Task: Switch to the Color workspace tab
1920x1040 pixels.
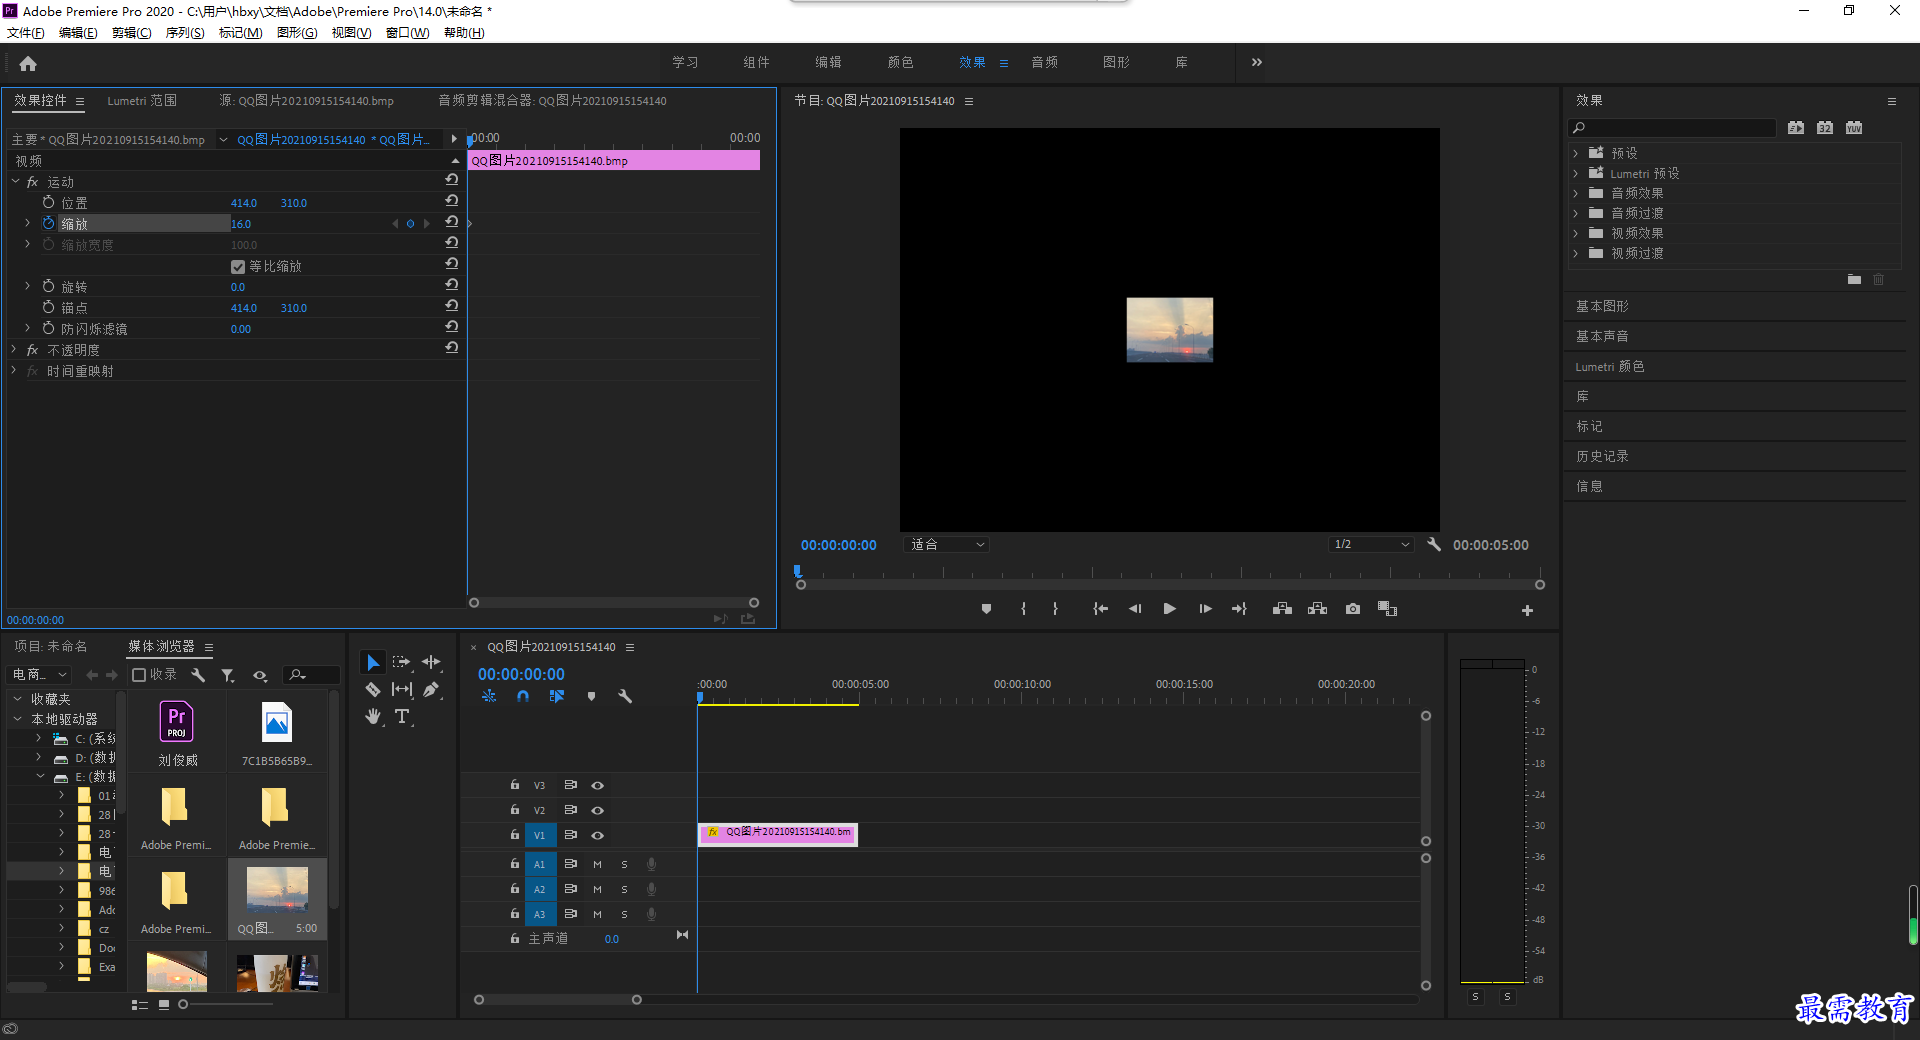Action: point(900,62)
